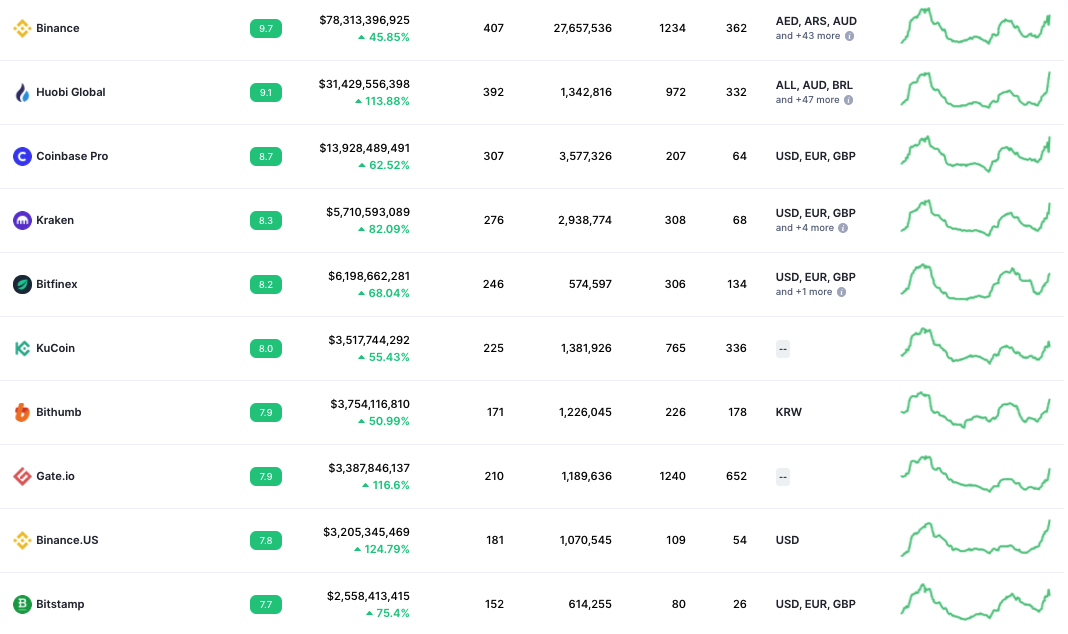Click the Gate.io logo icon

pos(22,476)
